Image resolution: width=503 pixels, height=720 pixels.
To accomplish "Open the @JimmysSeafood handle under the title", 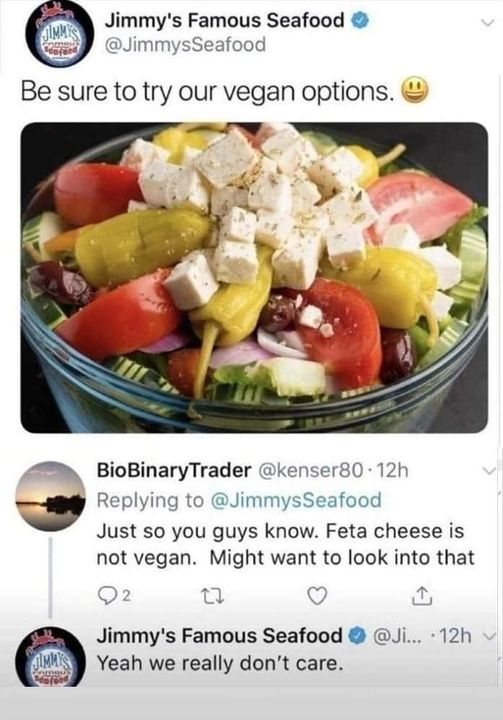I will click(186, 45).
